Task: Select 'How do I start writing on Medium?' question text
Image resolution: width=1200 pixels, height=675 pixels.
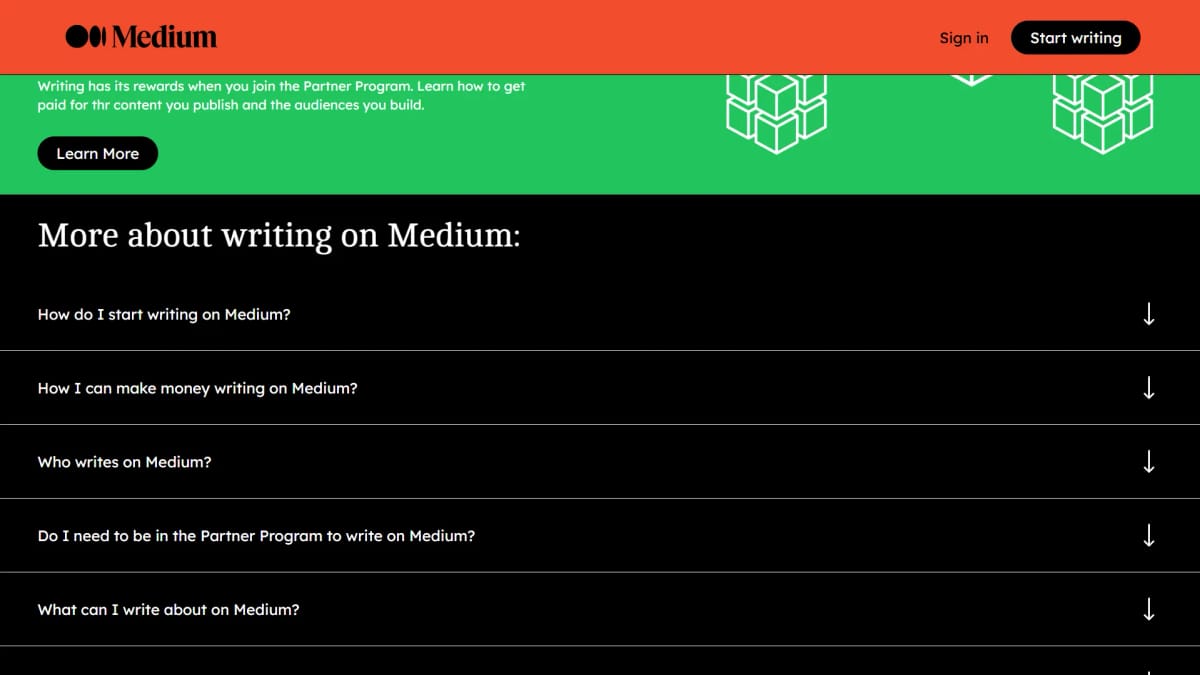Action: point(164,314)
